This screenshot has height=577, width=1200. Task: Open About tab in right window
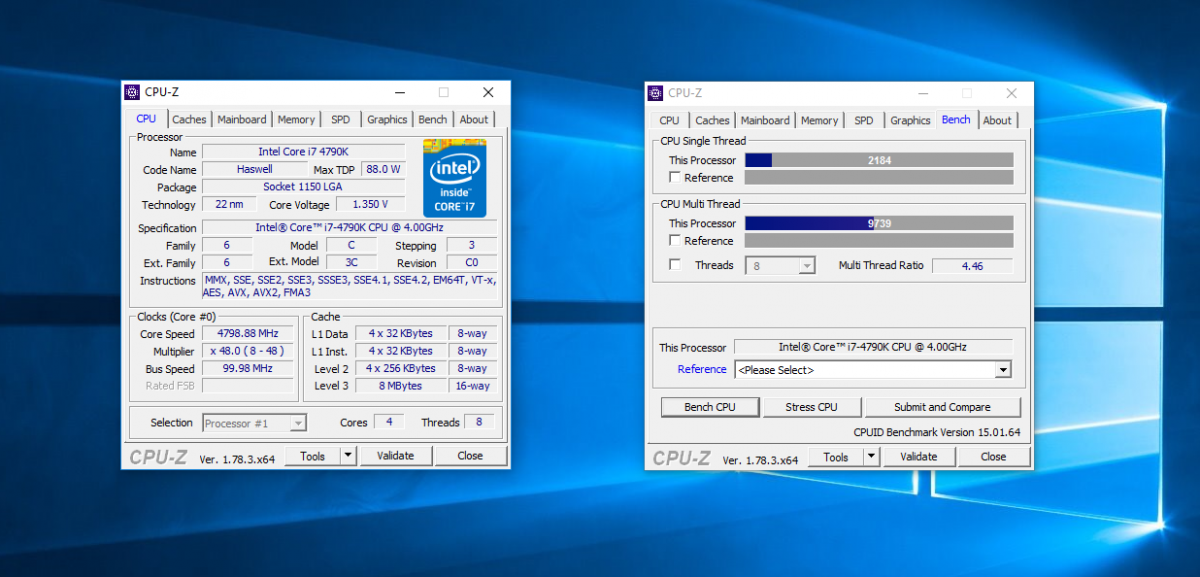click(x=997, y=121)
